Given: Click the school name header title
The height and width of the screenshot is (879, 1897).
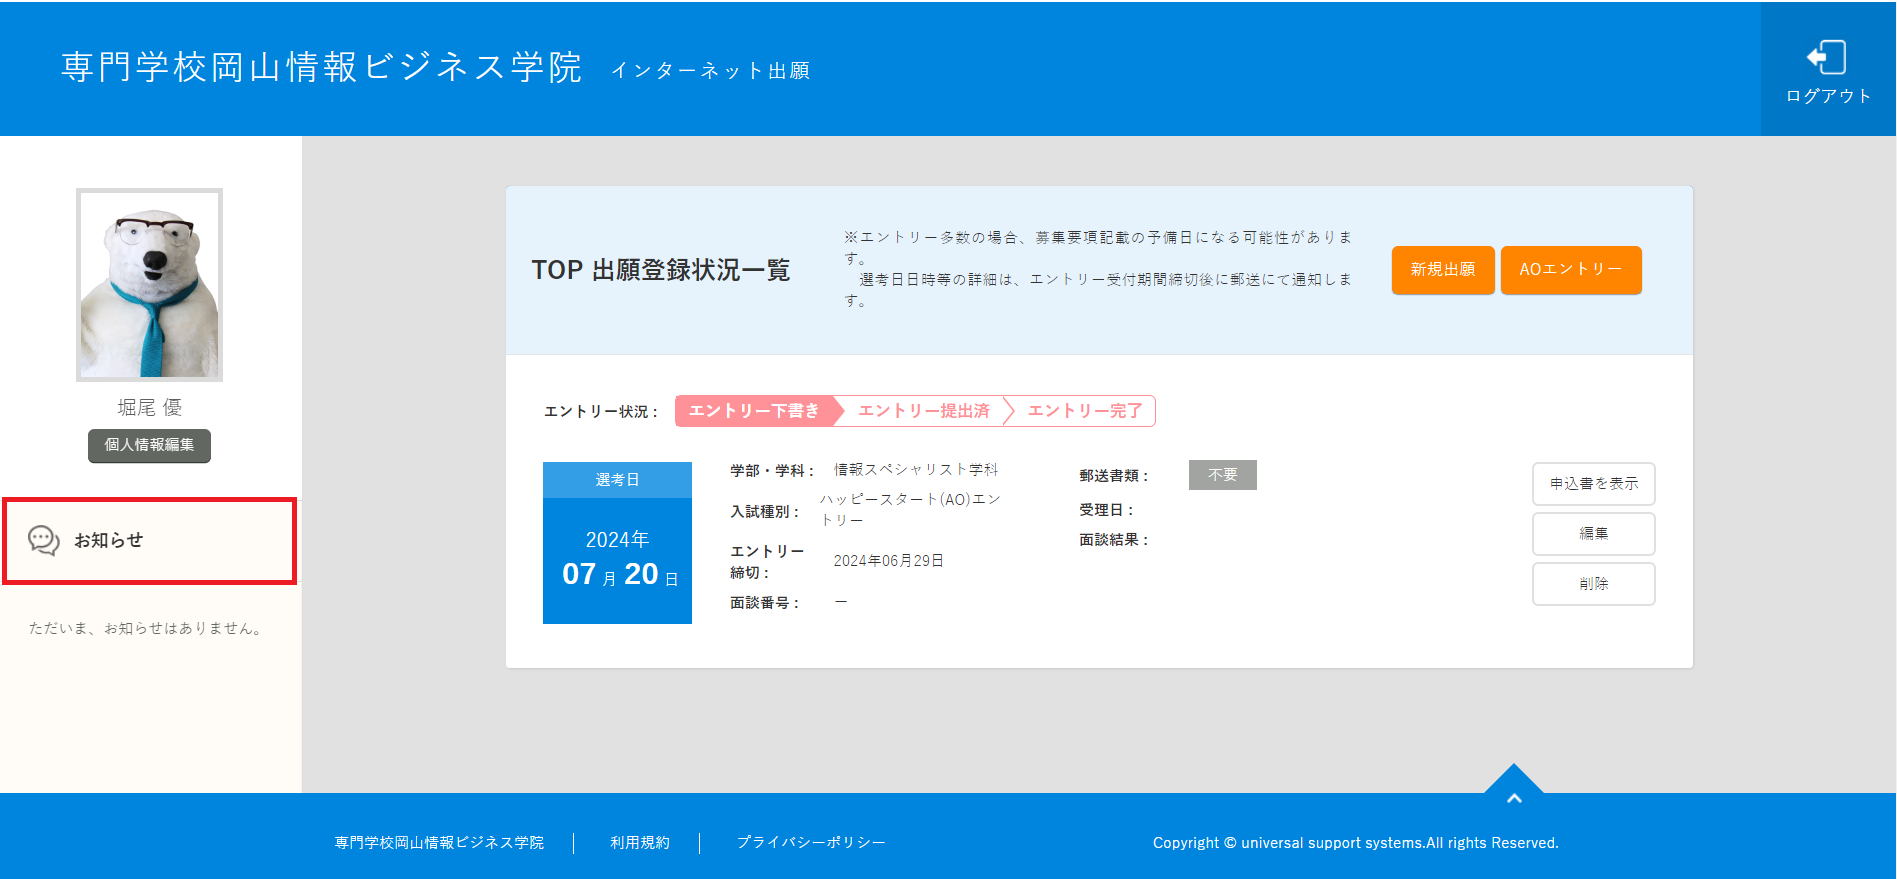Looking at the screenshot, I should 321,67.
